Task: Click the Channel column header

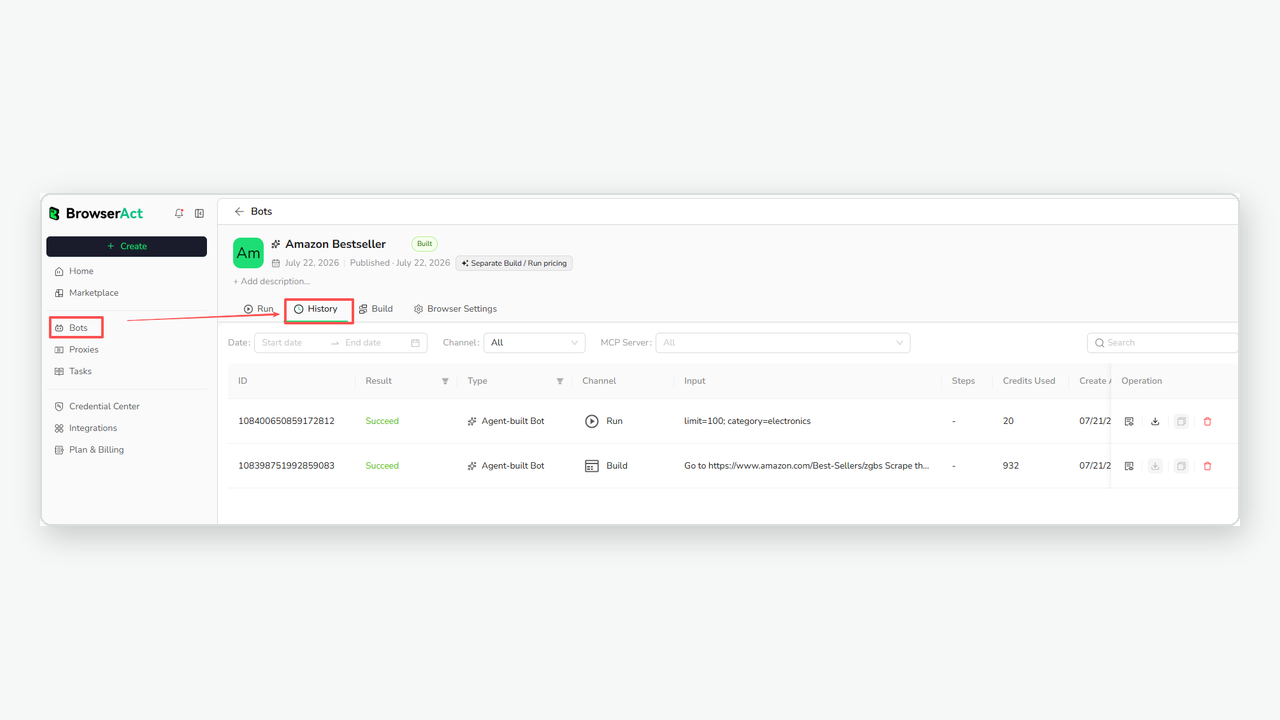Action: pos(599,381)
